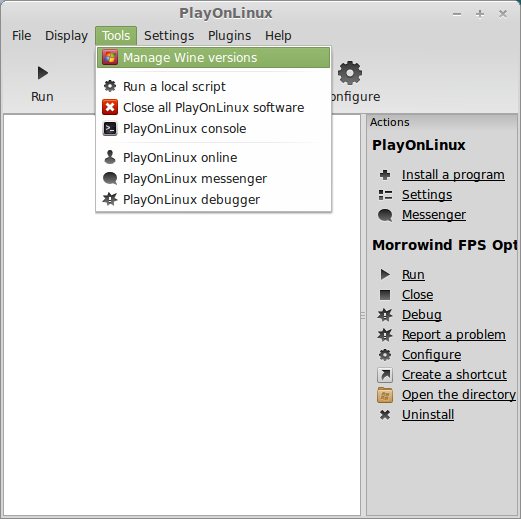
Task: Maximize the PlayOnLinux window
Action: pos(480,14)
